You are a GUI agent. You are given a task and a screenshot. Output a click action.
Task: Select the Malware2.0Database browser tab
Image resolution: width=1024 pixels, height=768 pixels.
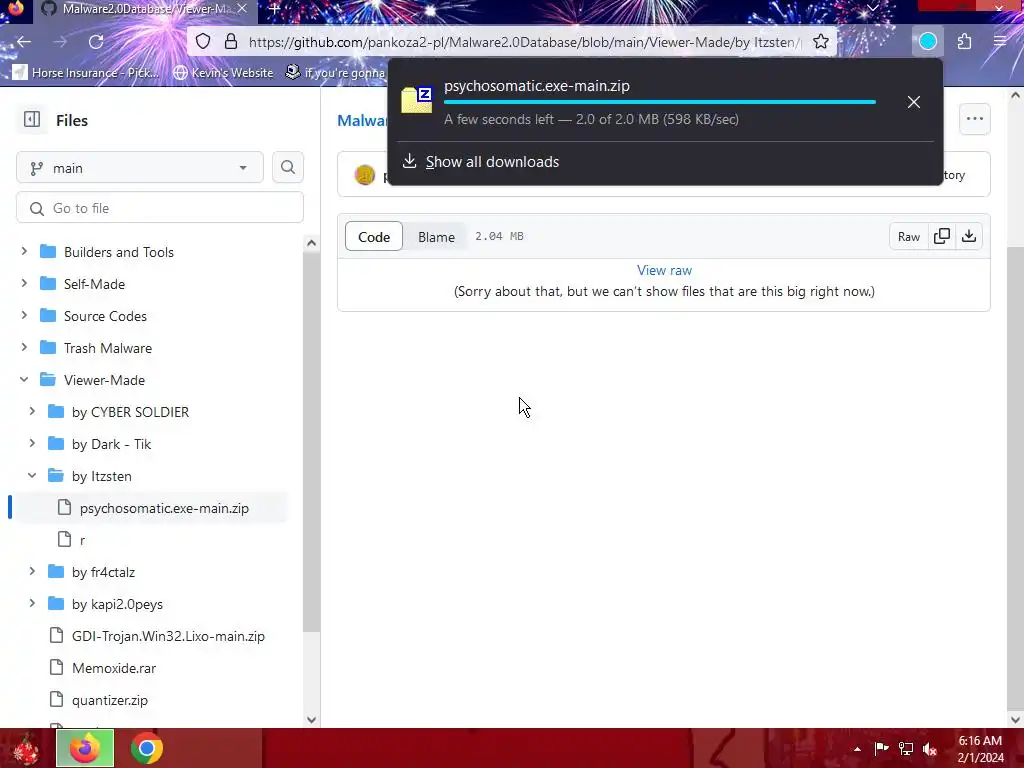point(144,9)
